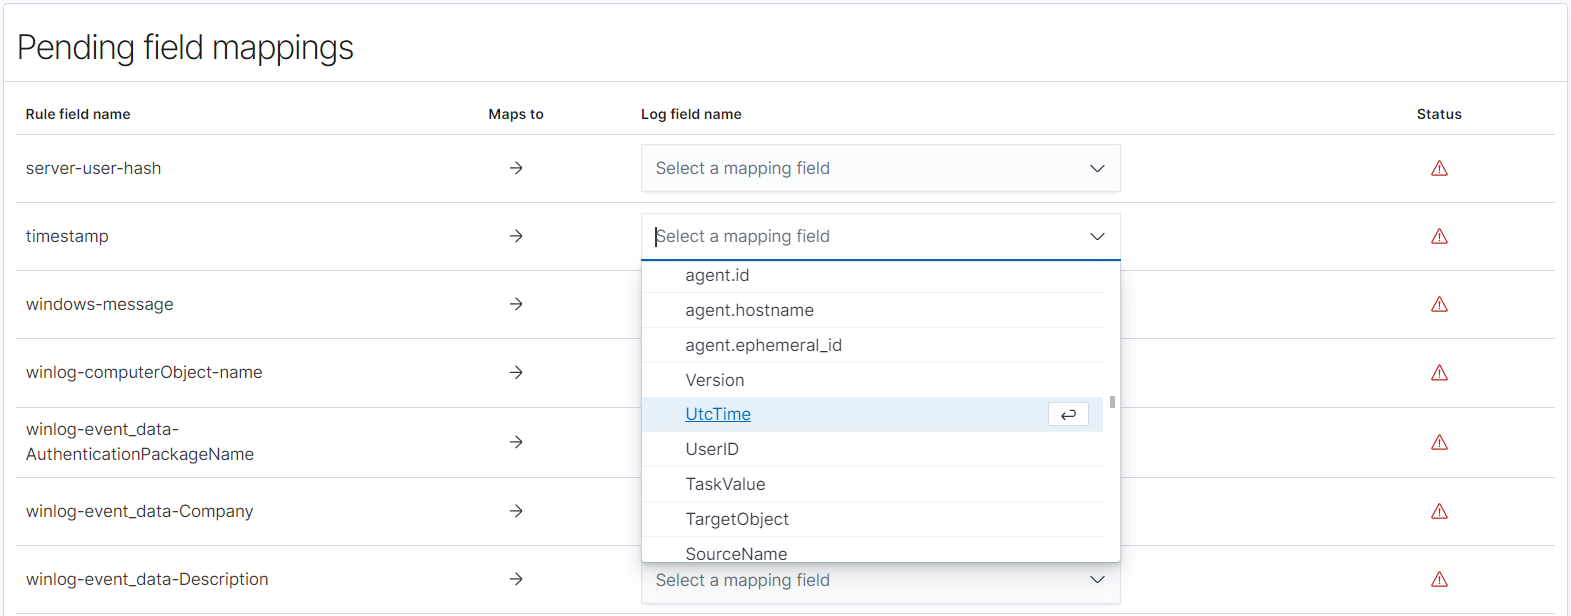Click the warning icon for server-user-hash row
Image resolution: width=1571 pixels, height=616 pixels.
point(1439,168)
